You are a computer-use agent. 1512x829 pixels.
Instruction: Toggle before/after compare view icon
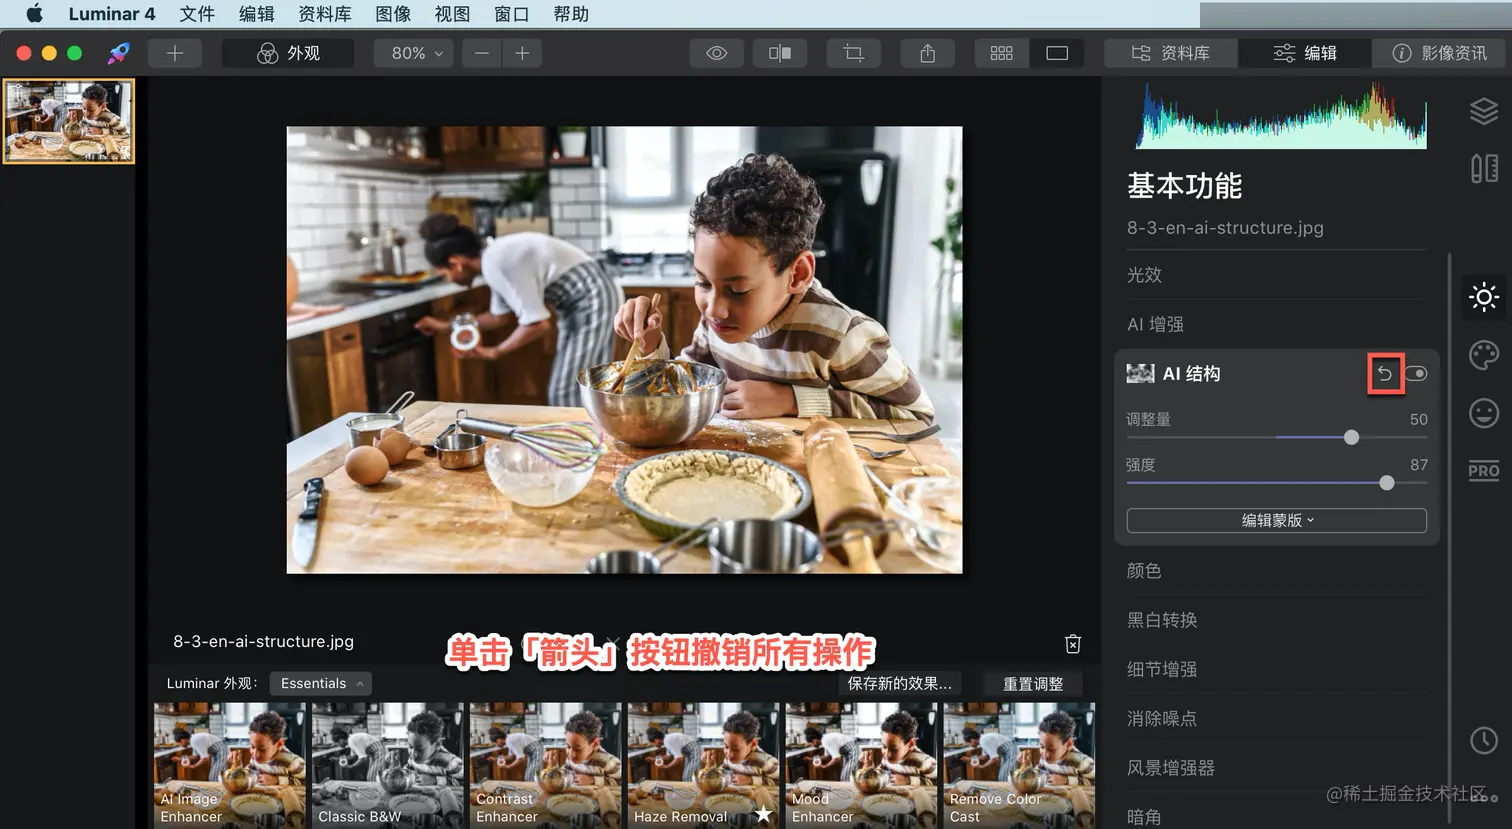tap(780, 53)
